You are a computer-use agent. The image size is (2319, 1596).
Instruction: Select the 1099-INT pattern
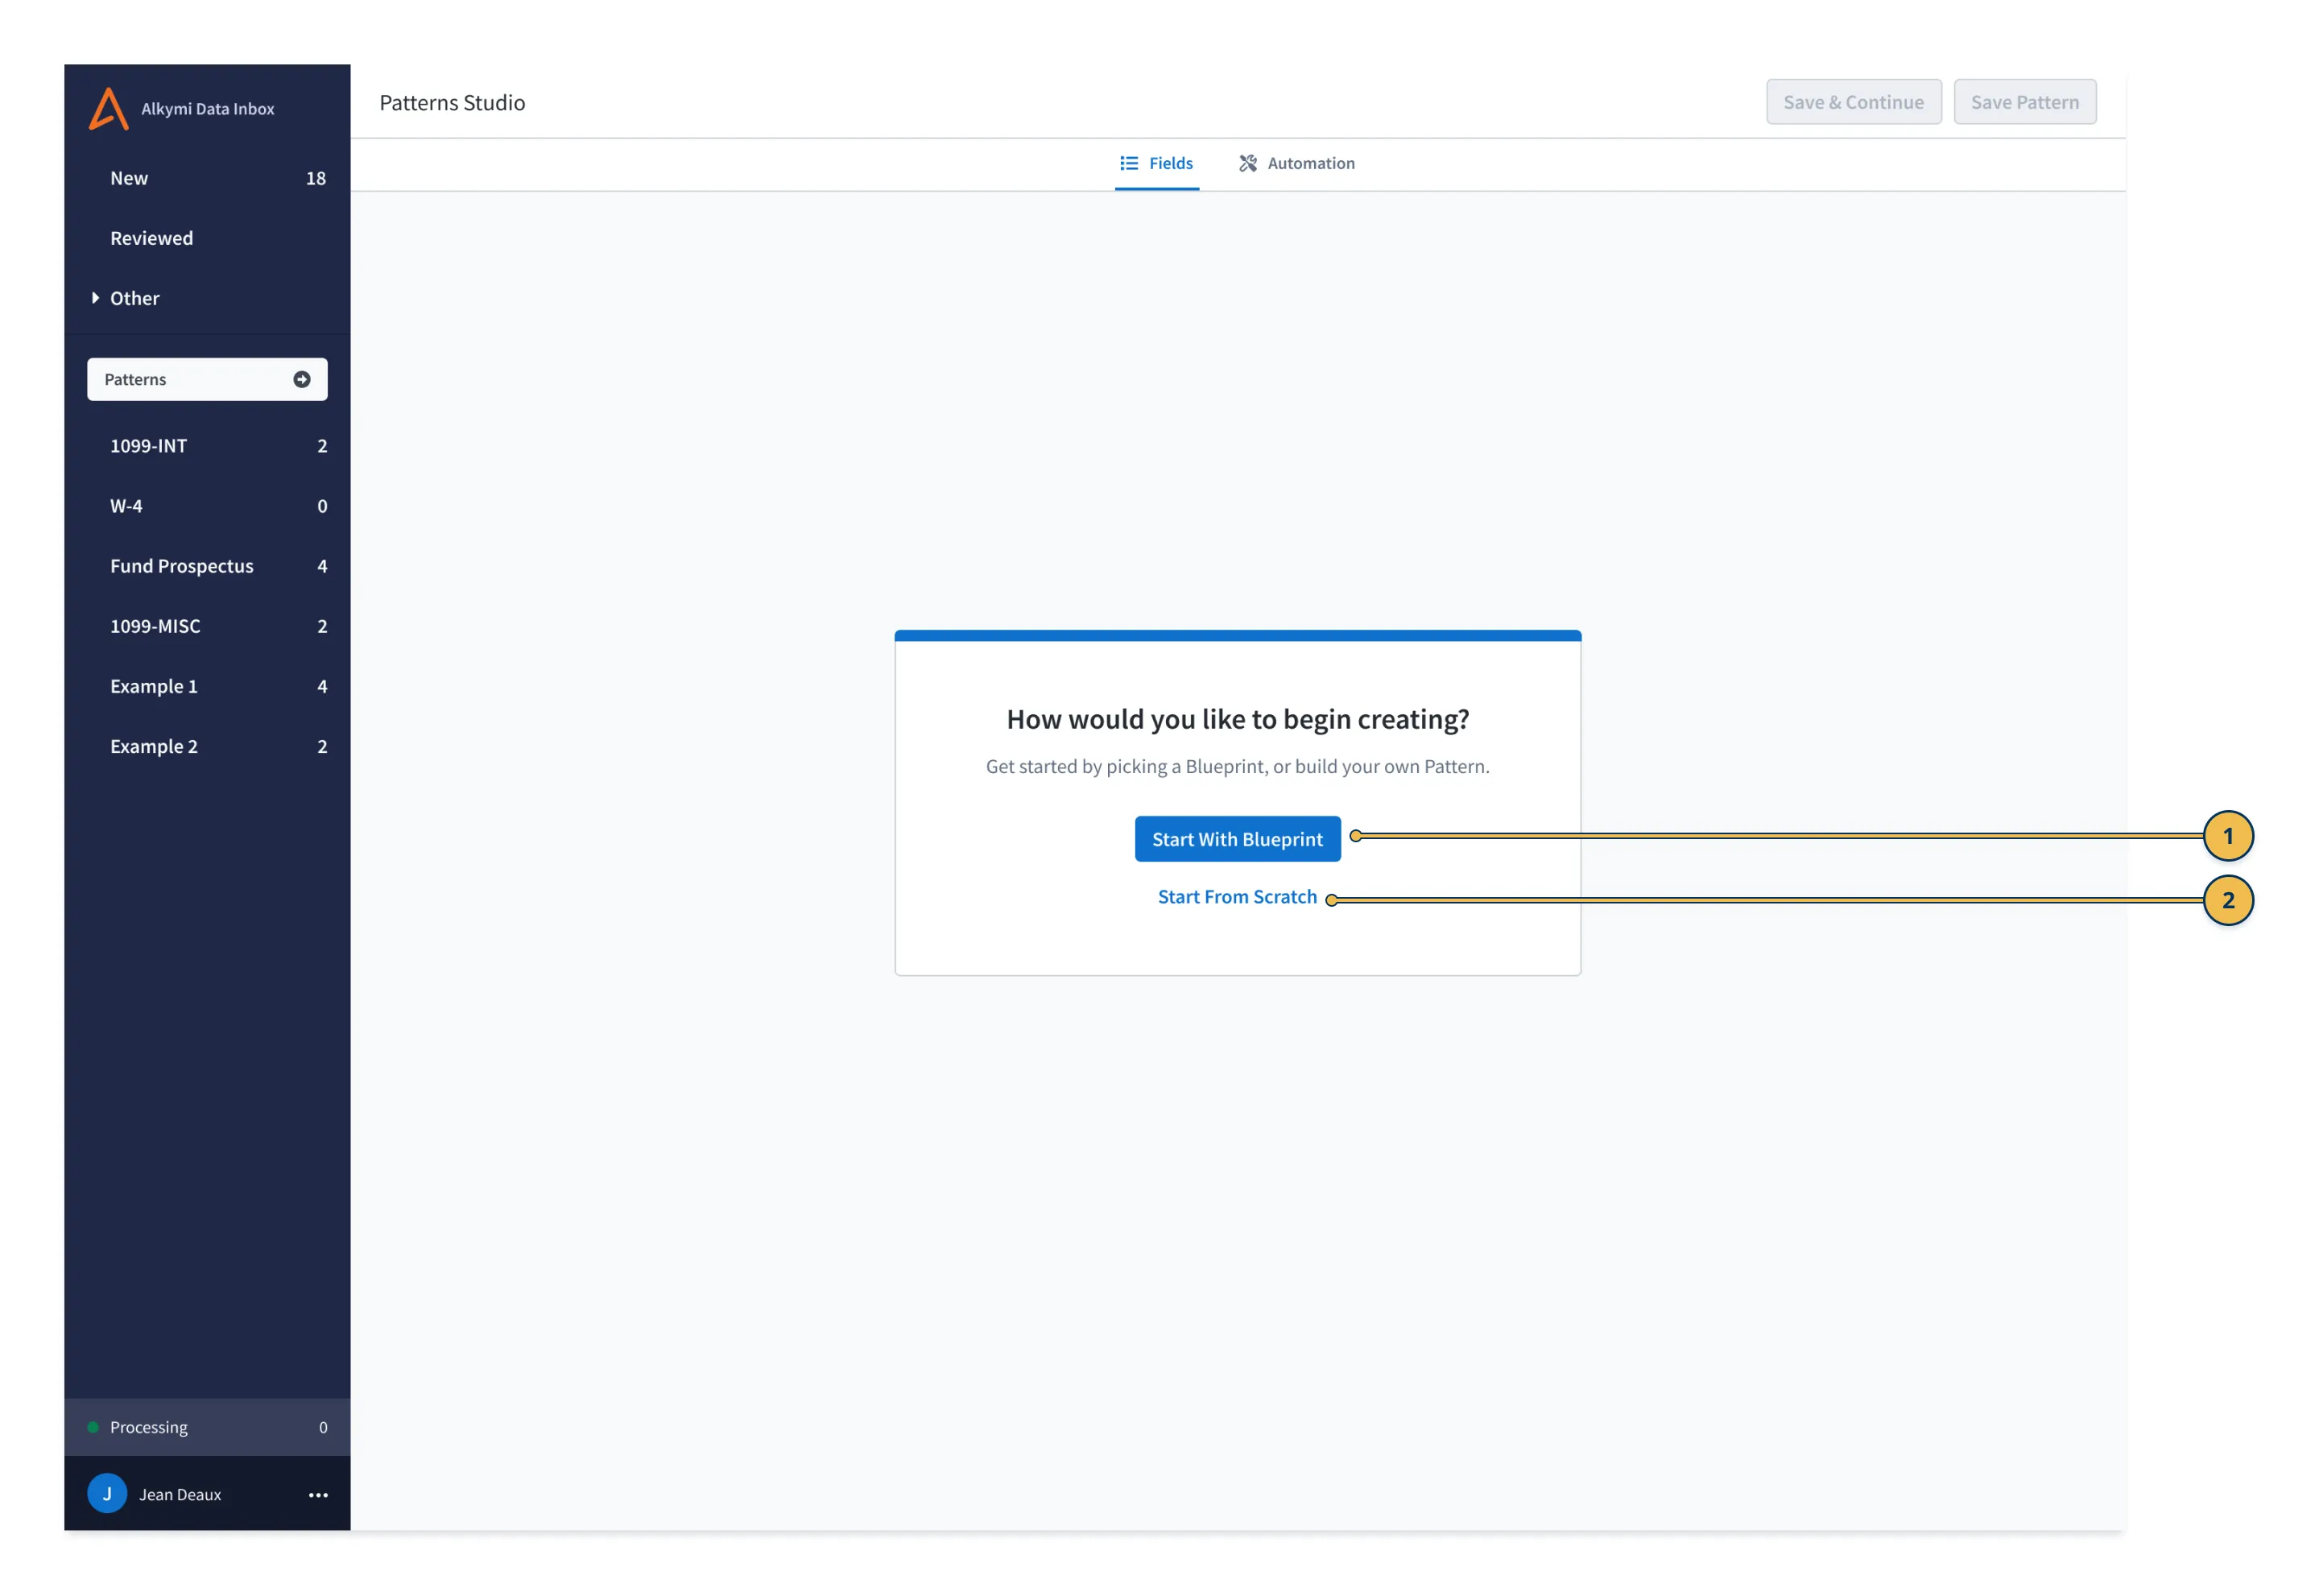[x=207, y=446]
